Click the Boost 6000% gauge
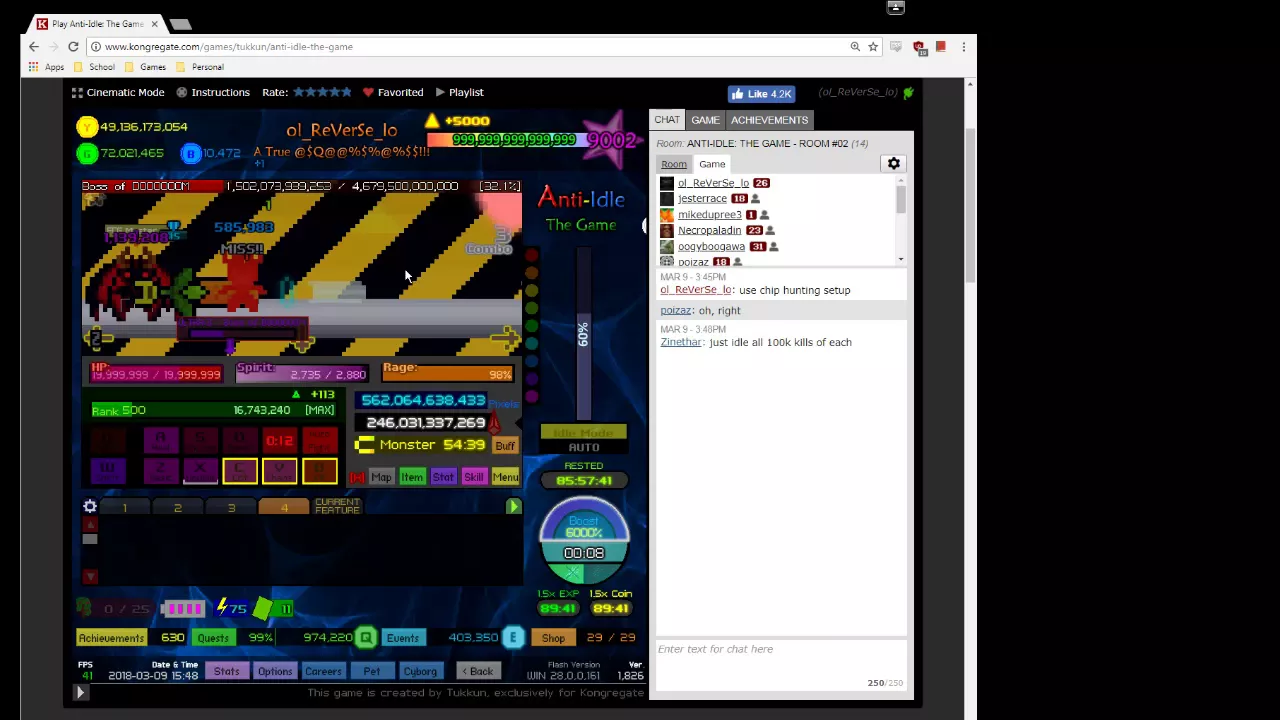1280x720 pixels. click(584, 540)
